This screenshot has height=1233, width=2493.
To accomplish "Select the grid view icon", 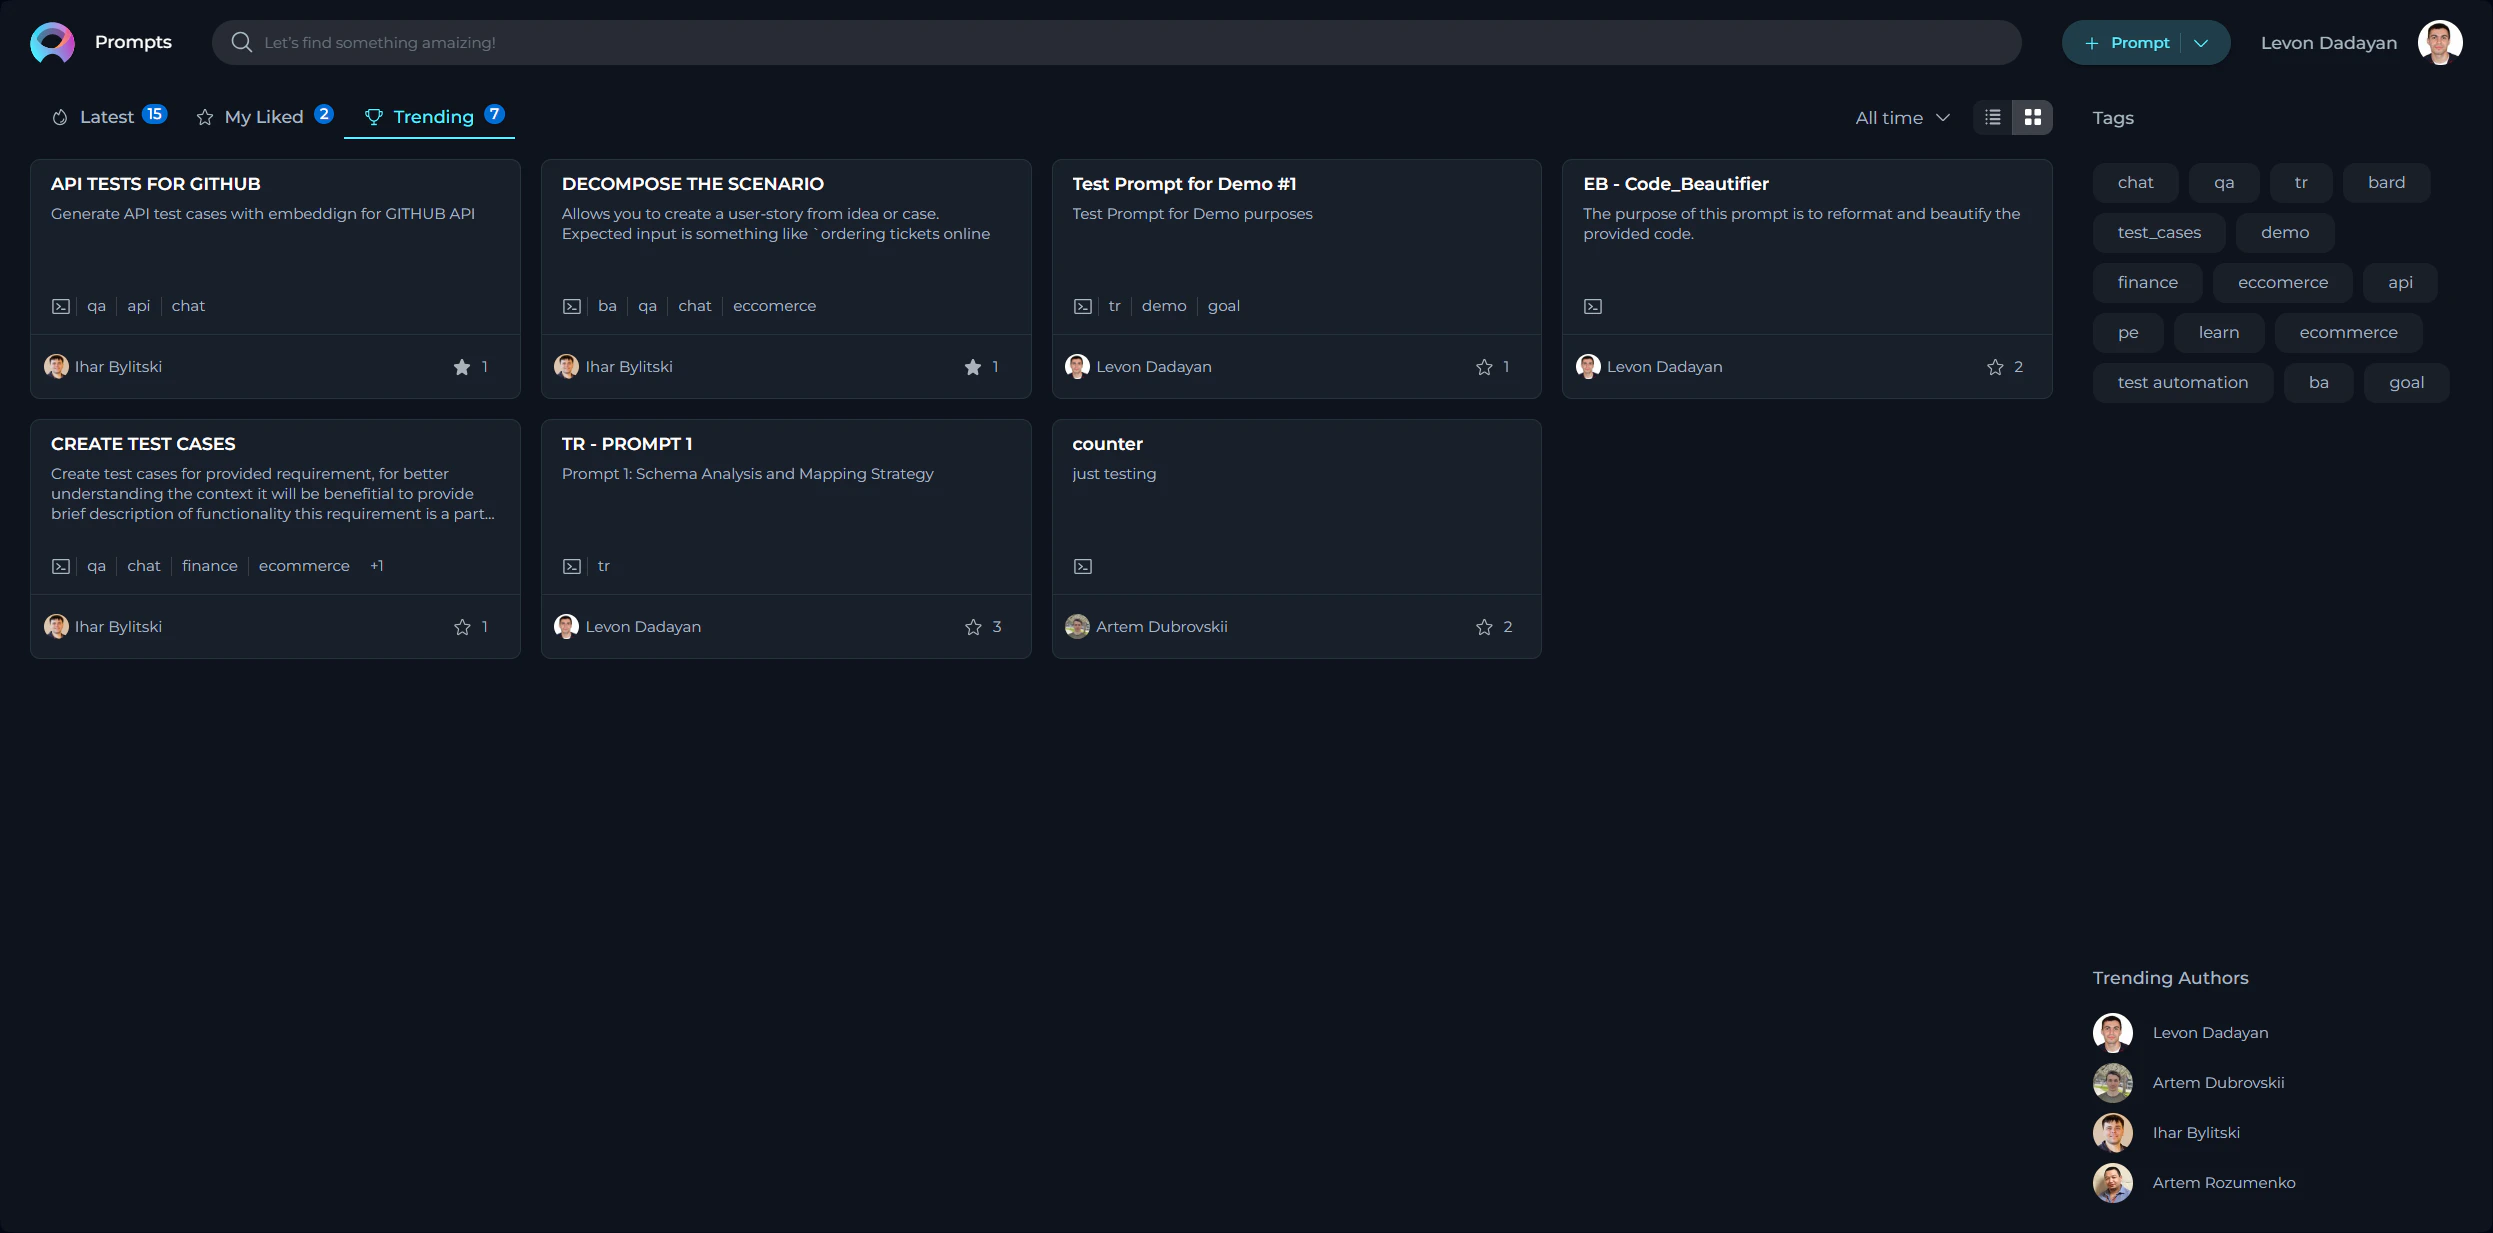I will pos(2031,117).
